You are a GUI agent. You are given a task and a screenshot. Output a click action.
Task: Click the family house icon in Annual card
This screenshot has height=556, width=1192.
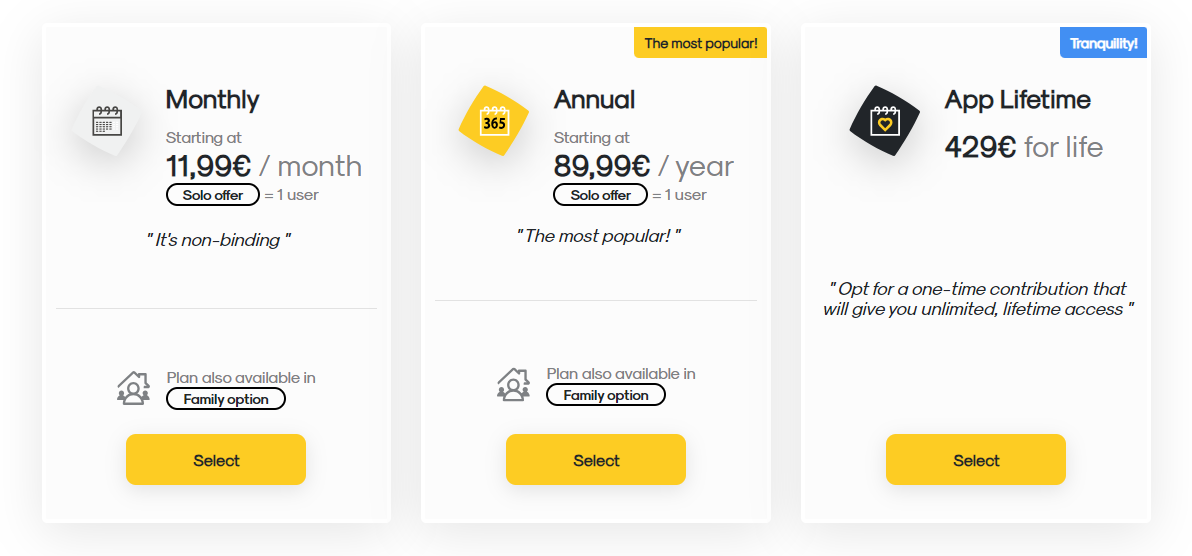[x=513, y=383]
